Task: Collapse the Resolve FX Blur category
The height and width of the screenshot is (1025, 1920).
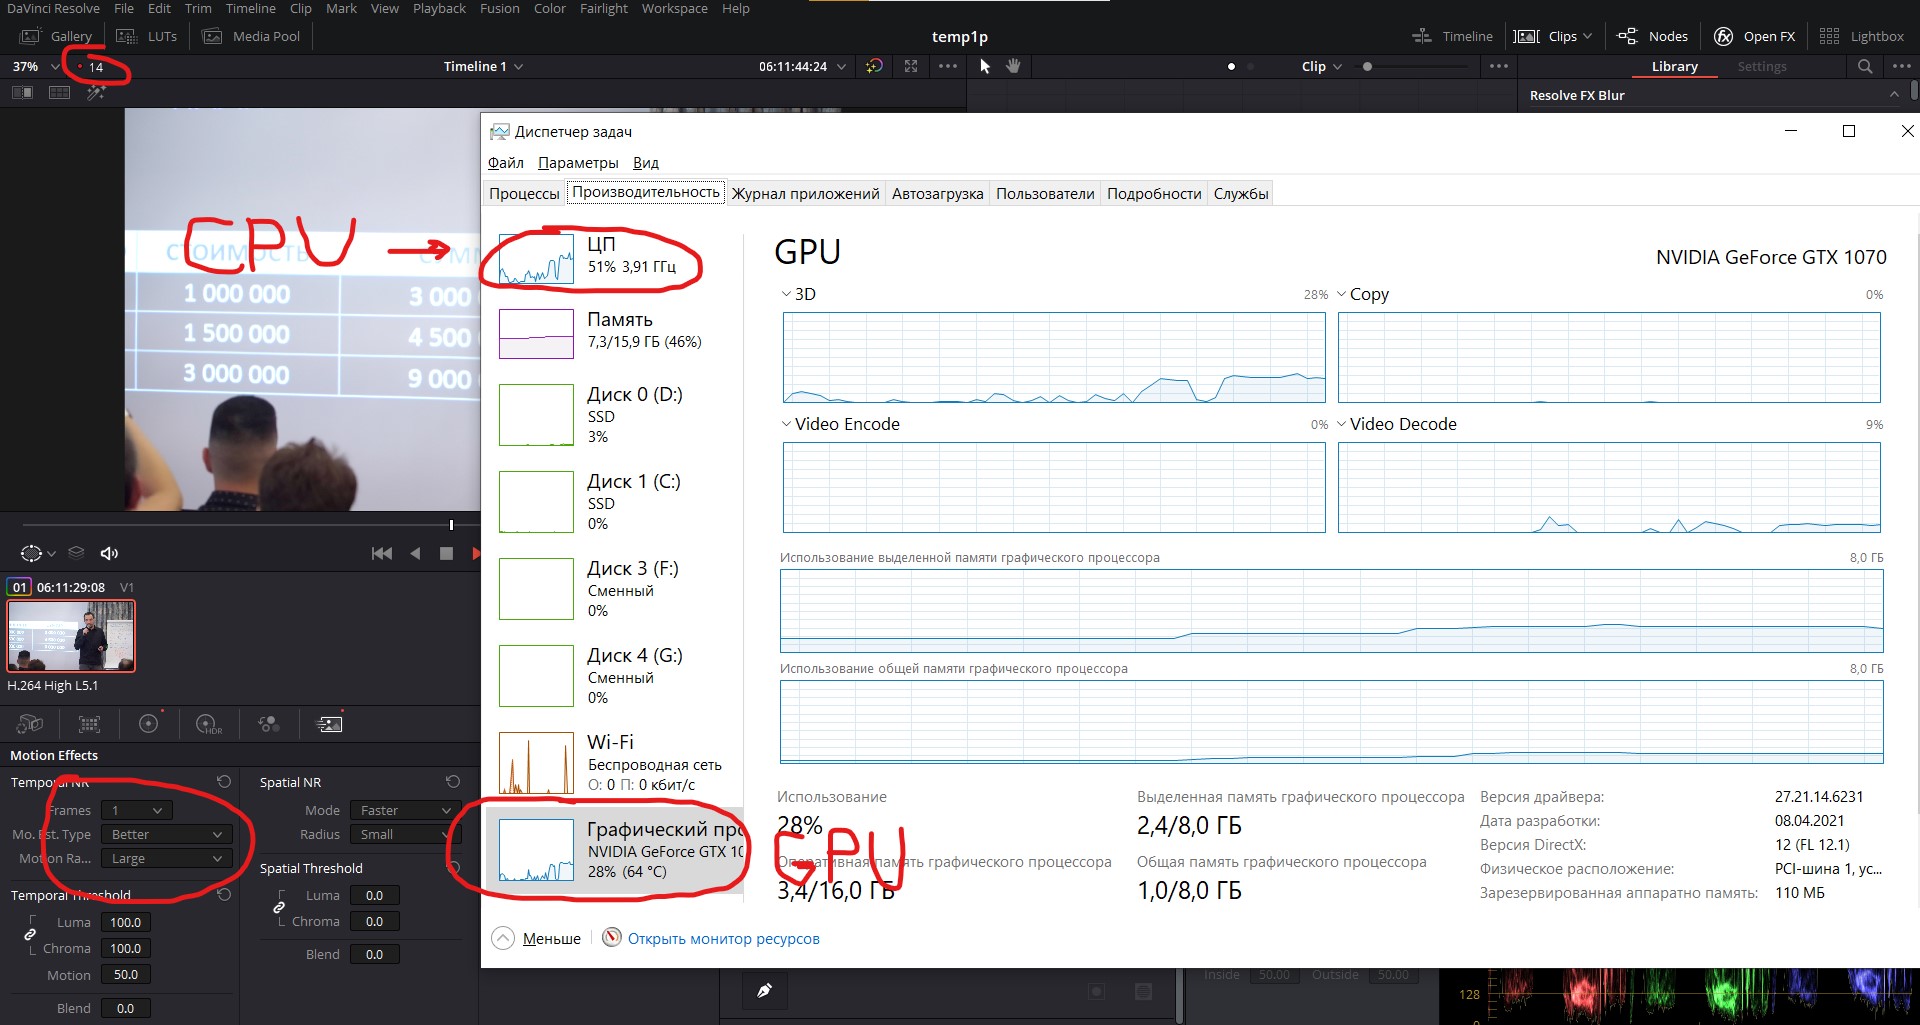Action: coord(1894,95)
